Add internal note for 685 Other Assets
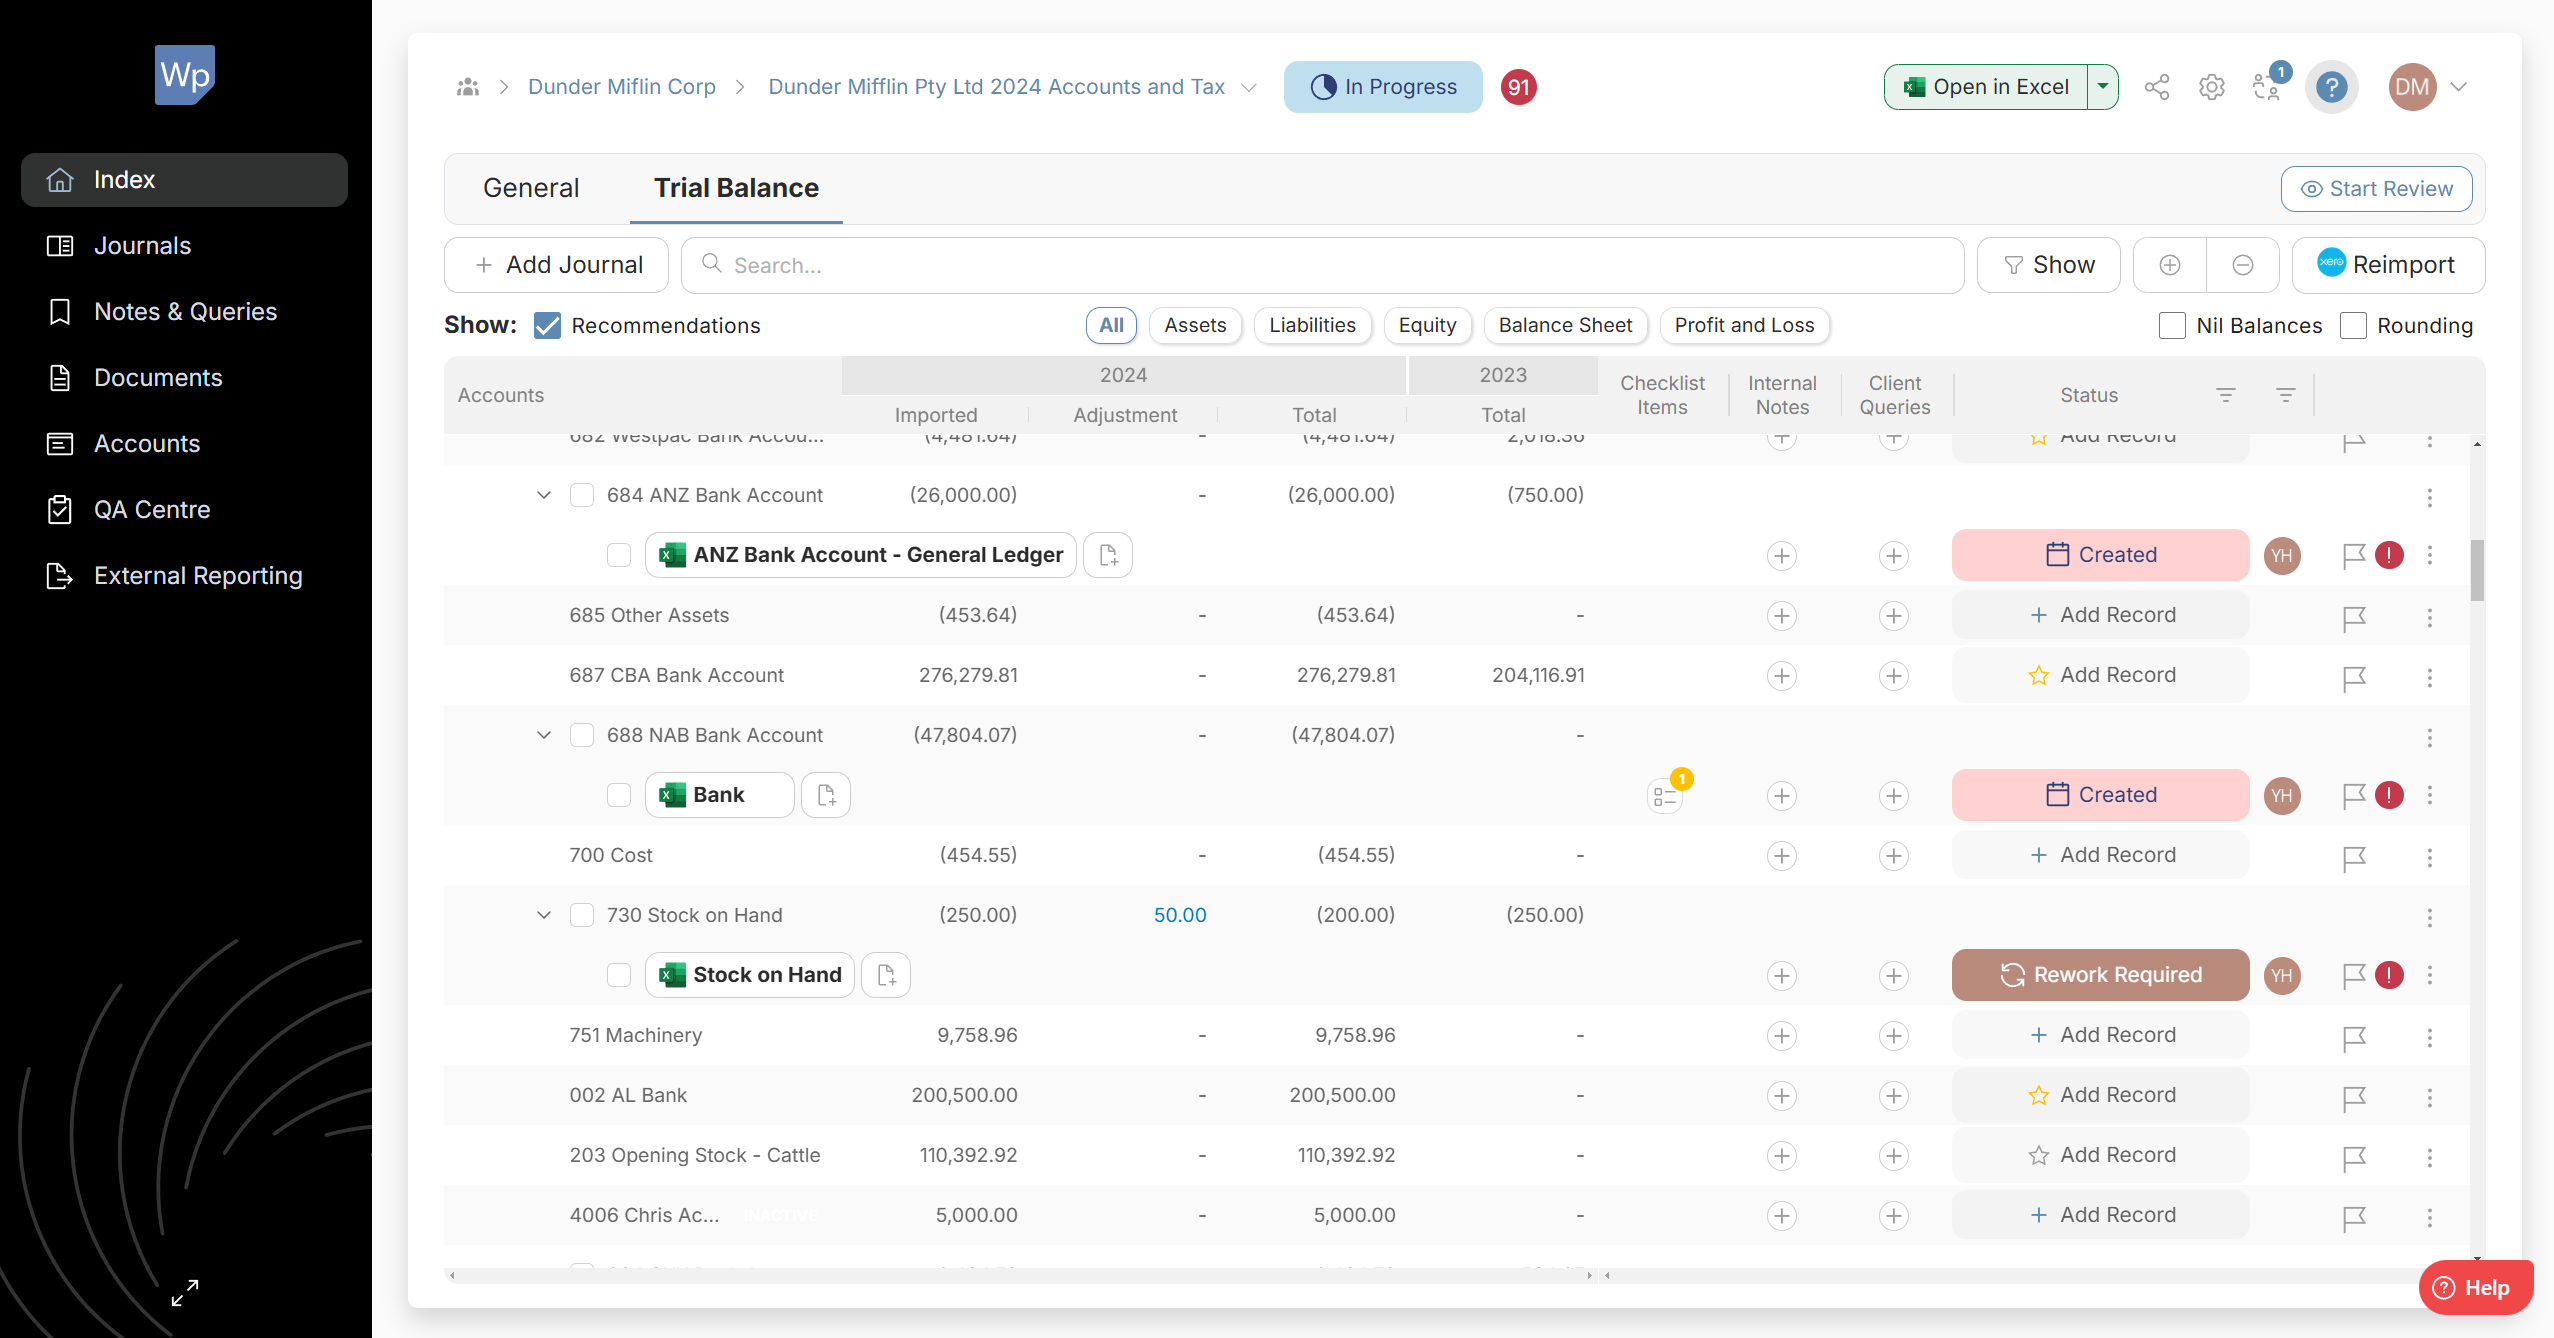 (1782, 616)
